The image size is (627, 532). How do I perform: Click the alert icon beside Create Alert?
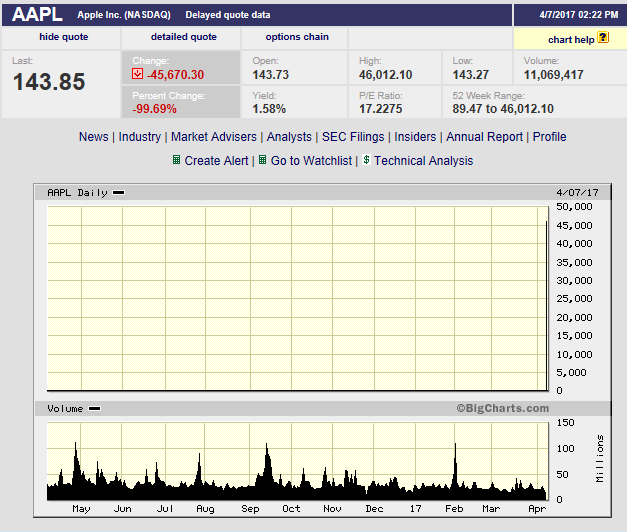[177, 160]
